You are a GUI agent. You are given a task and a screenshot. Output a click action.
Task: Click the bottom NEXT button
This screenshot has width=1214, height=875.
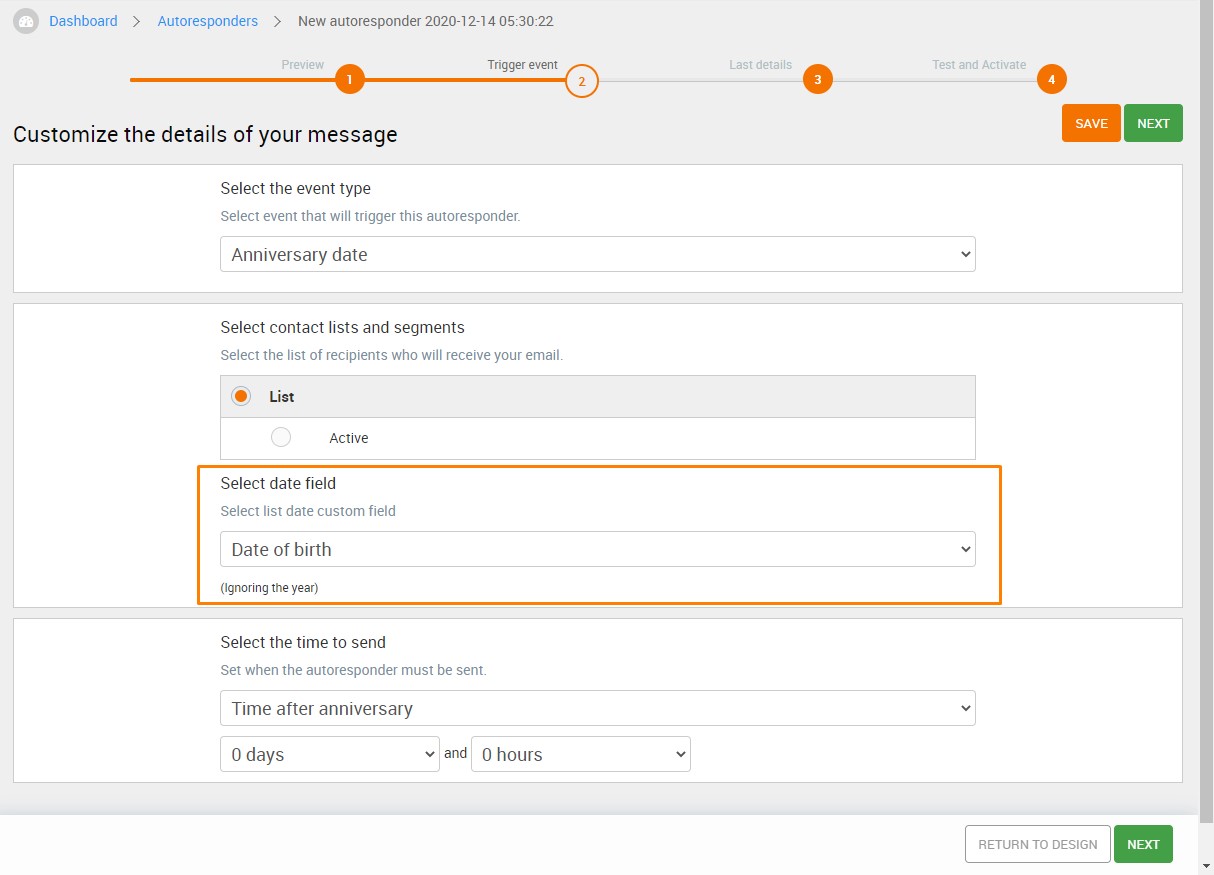1143,844
